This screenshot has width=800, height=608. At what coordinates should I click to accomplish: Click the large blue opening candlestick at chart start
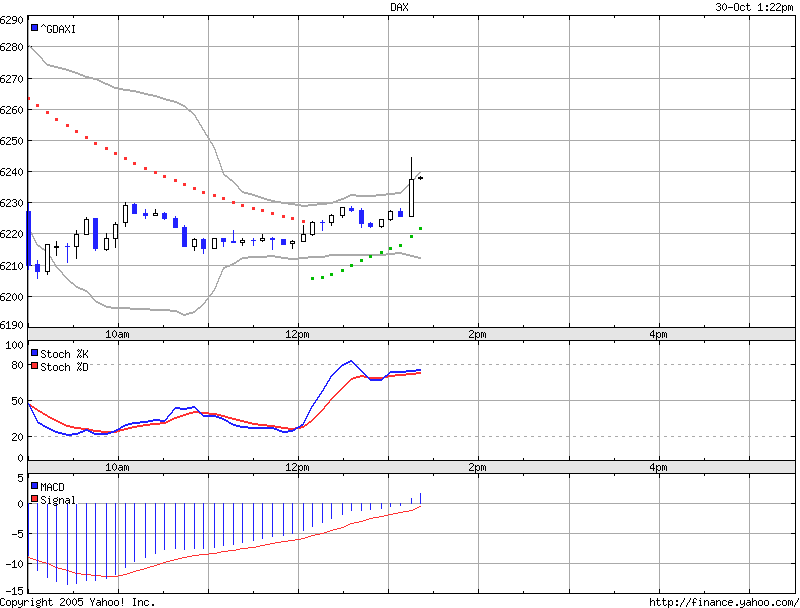tap(29, 238)
